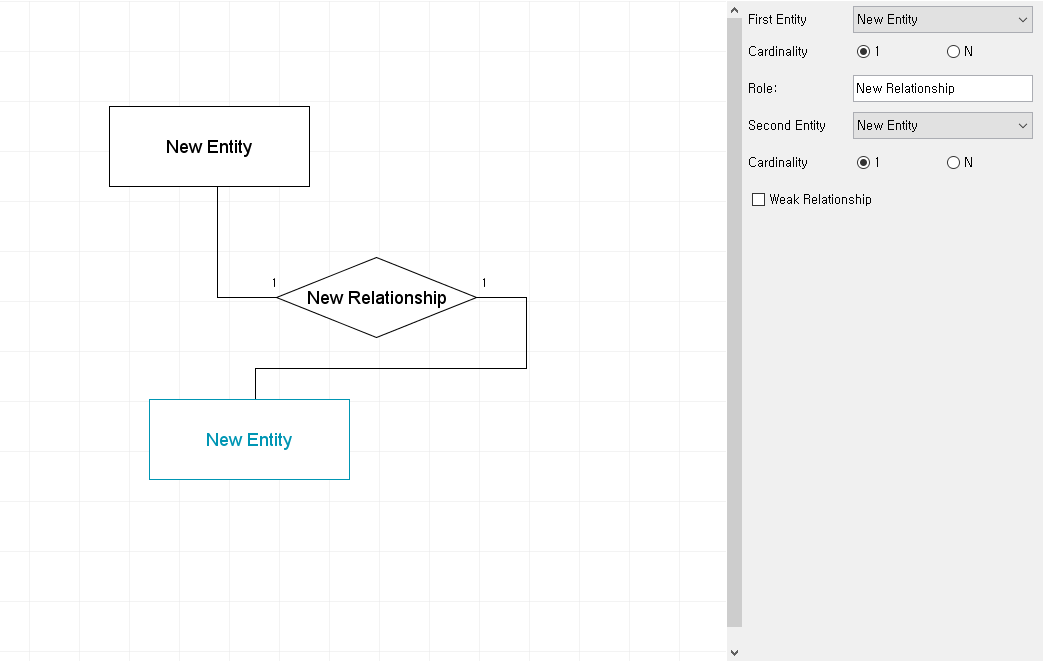This screenshot has height=661, width=1043.
Task: Open the First Entity dropdown
Action: tap(943, 19)
